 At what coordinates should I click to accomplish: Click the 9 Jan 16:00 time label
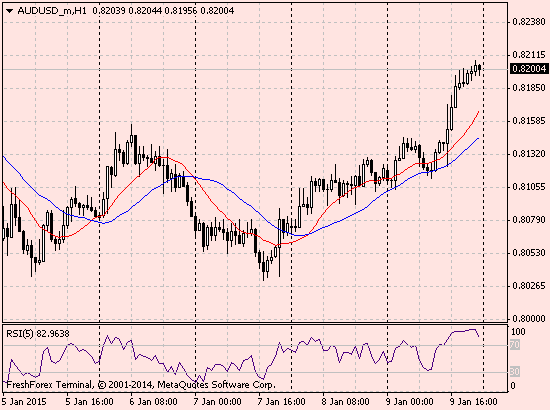click(x=474, y=402)
